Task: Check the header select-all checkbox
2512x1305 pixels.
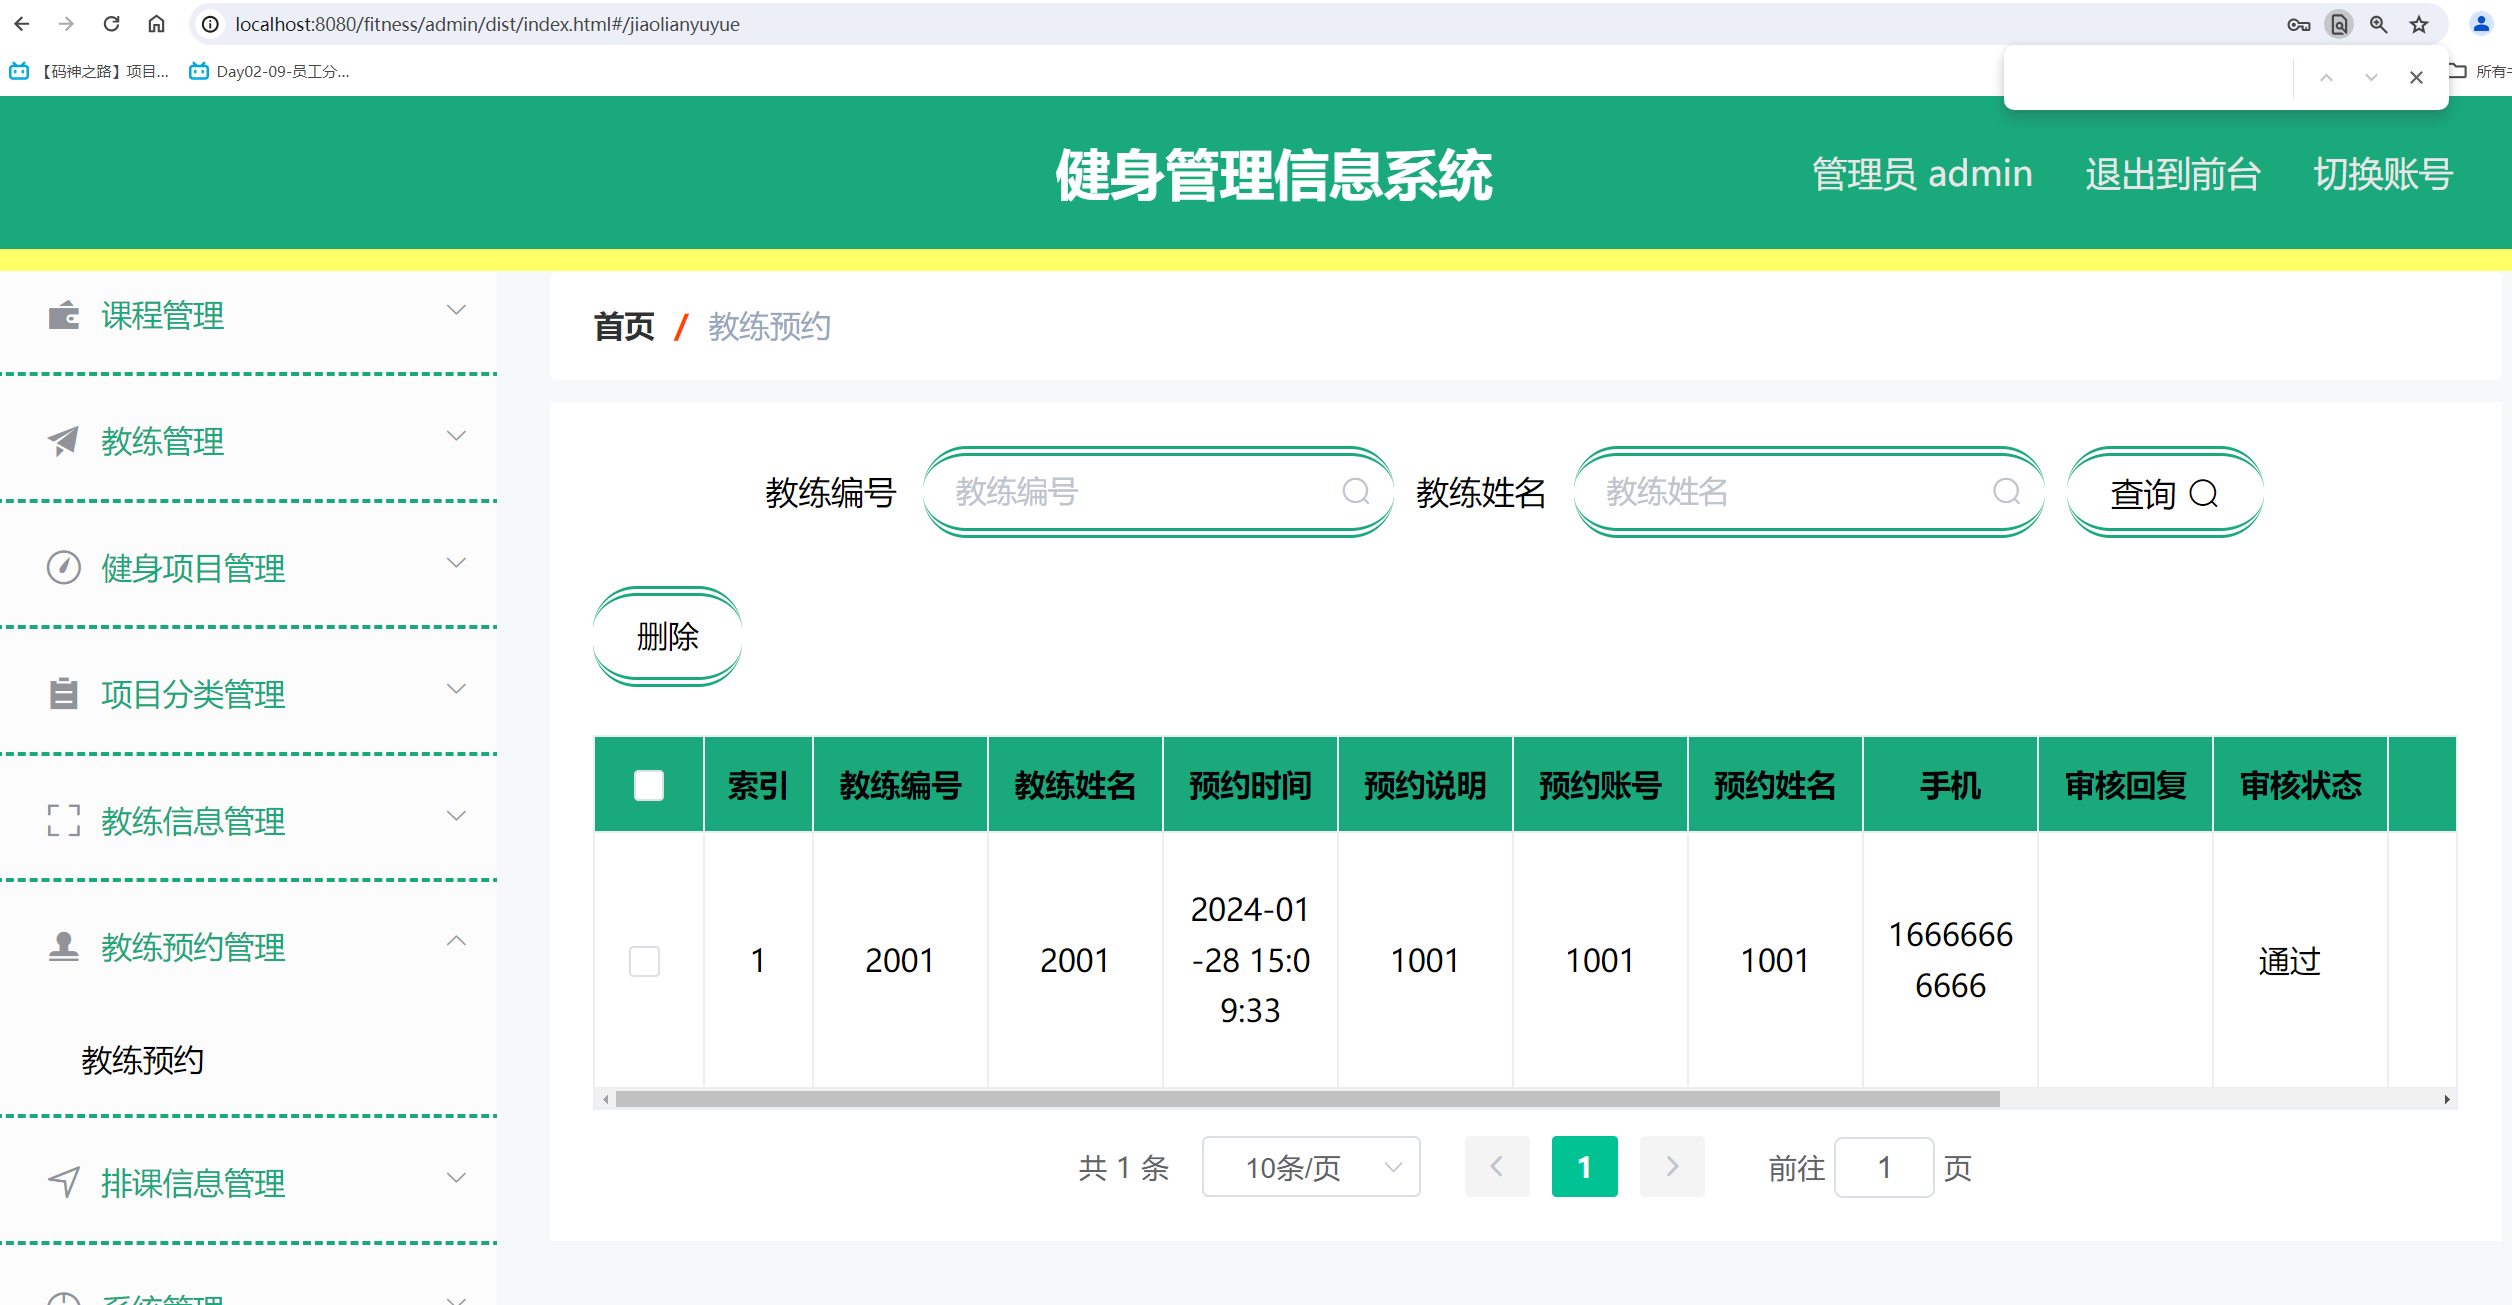Action: (x=648, y=786)
